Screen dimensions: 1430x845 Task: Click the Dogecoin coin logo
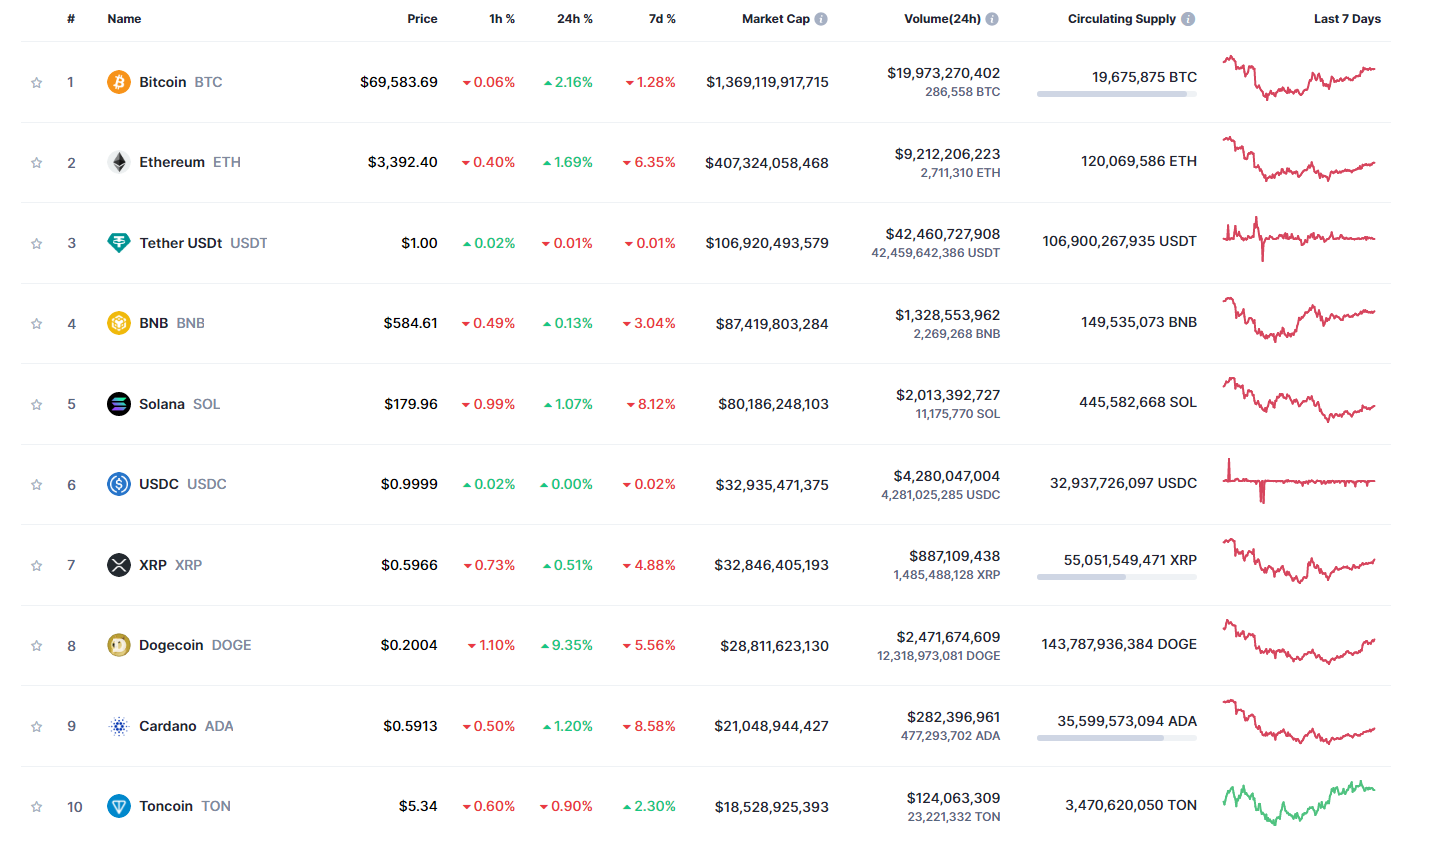(x=119, y=645)
